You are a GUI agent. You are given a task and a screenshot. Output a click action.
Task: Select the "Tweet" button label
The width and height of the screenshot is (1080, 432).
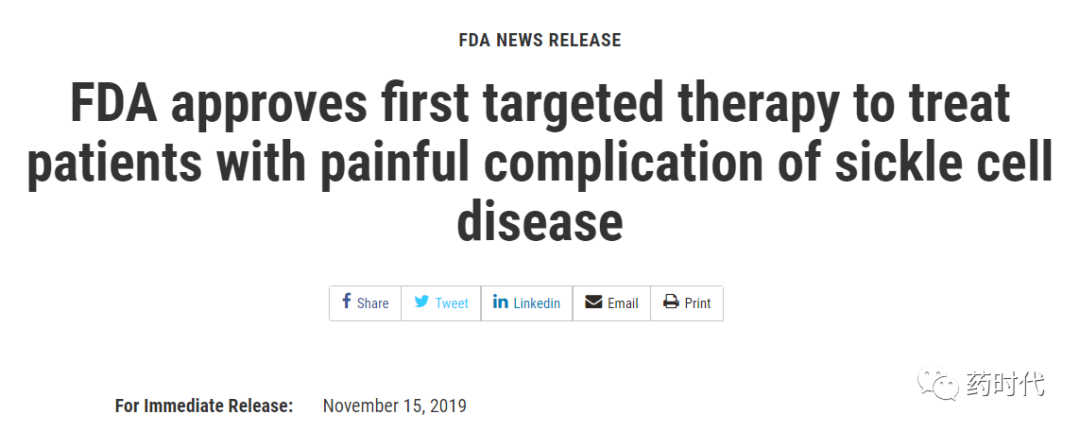tap(452, 303)
